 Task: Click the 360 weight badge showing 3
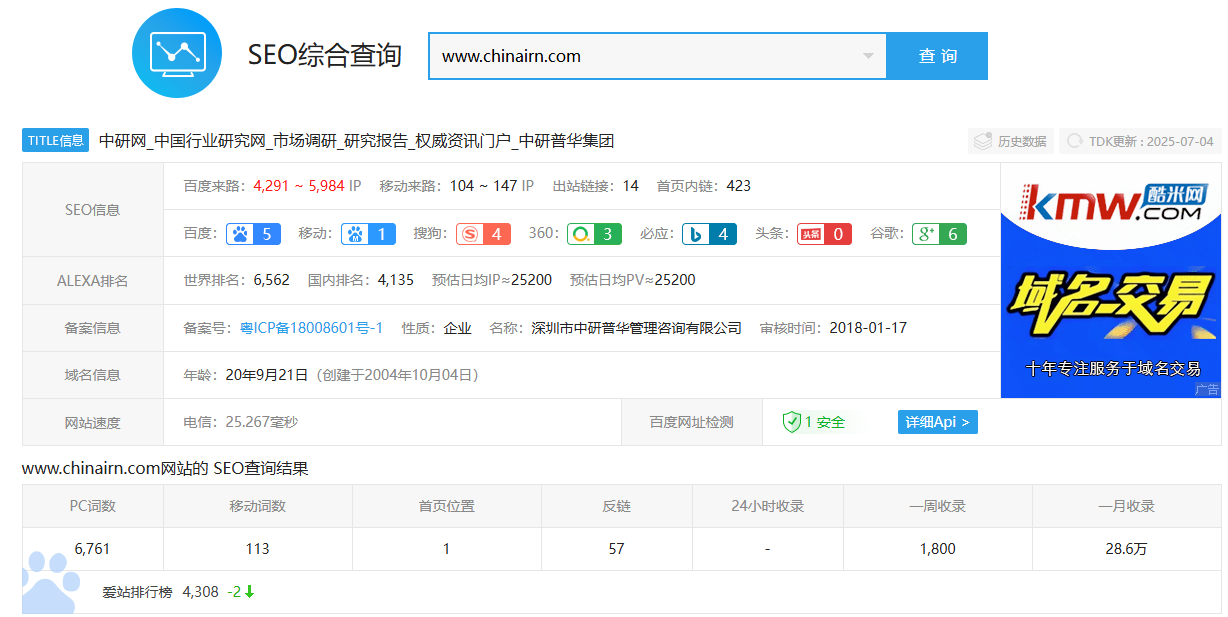(x=594, y=234)
